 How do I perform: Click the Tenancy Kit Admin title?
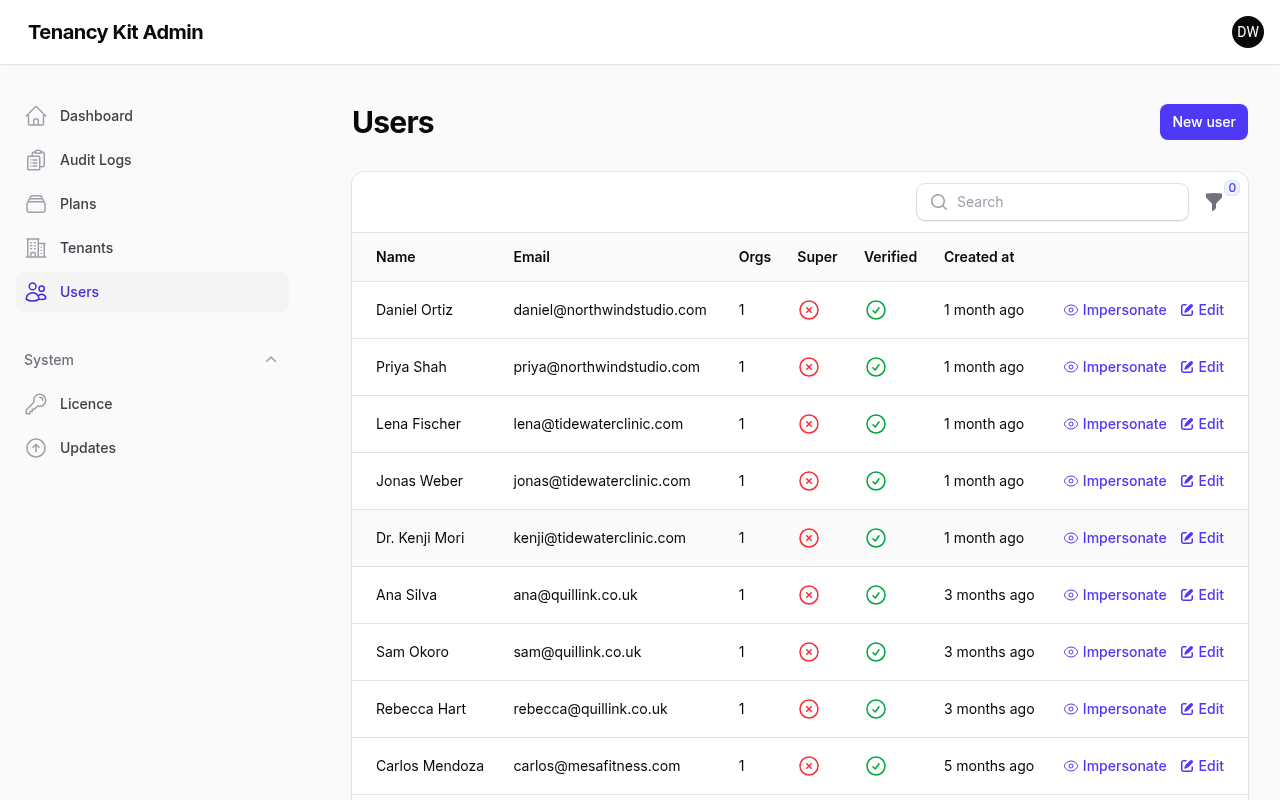(116, 32)
